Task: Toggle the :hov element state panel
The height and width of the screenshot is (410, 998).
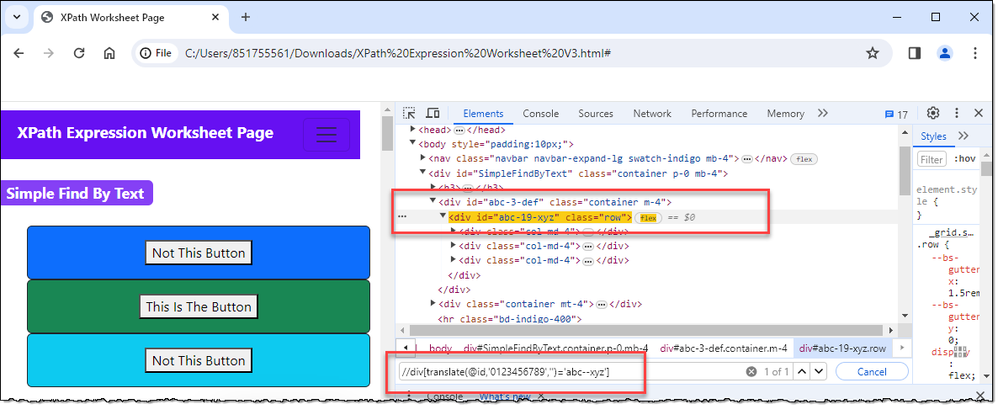Action: click(x=965, y=159)
